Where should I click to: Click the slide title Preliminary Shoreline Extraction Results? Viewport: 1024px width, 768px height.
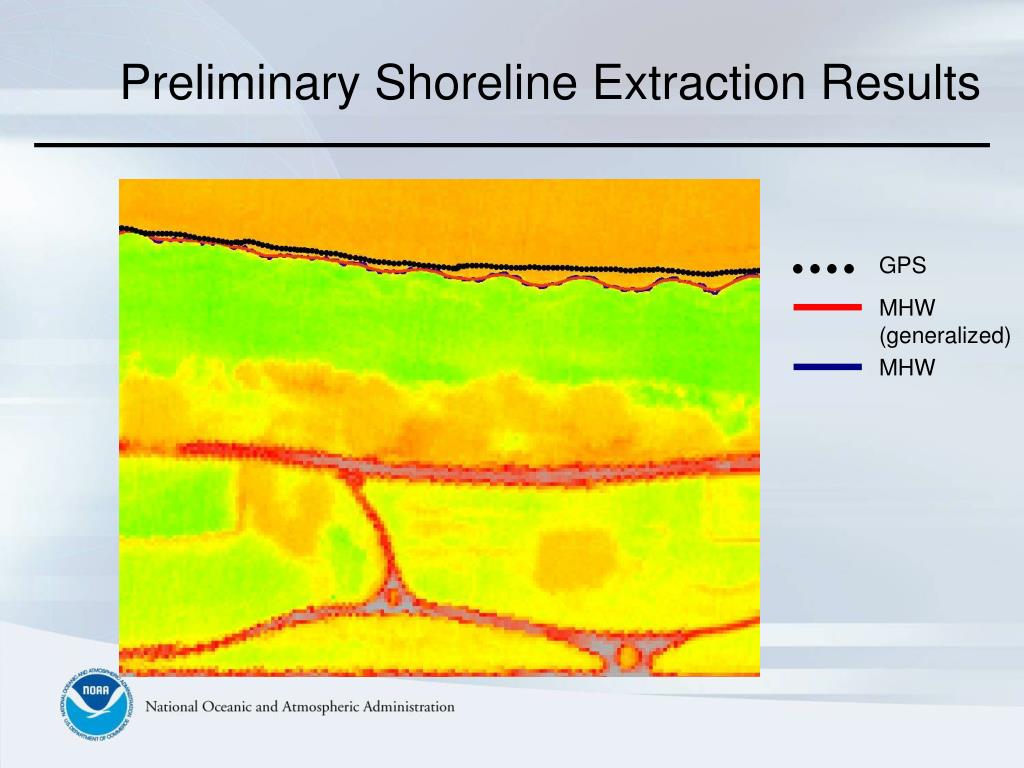550,82
